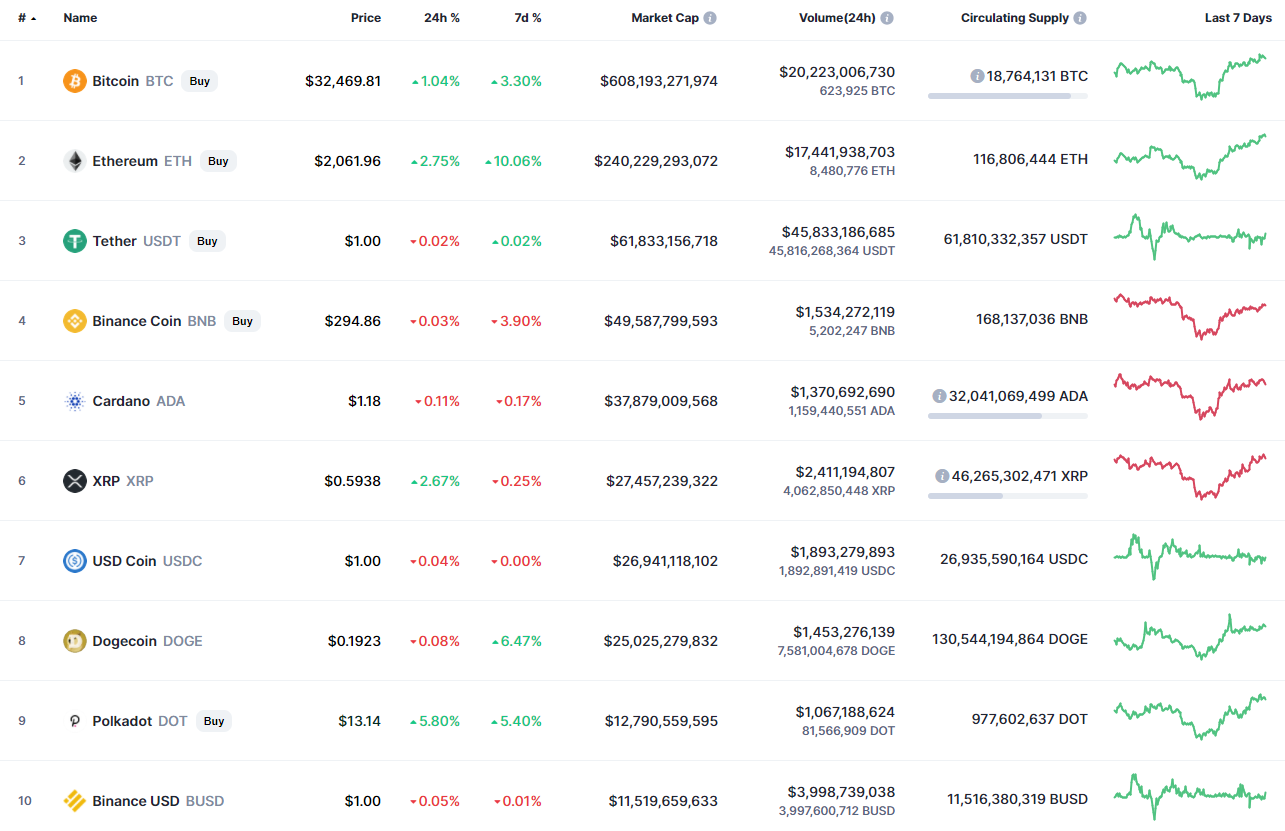
Task: Open Polkadot 7-day sparkline chart
Action: click(1190, 717)
